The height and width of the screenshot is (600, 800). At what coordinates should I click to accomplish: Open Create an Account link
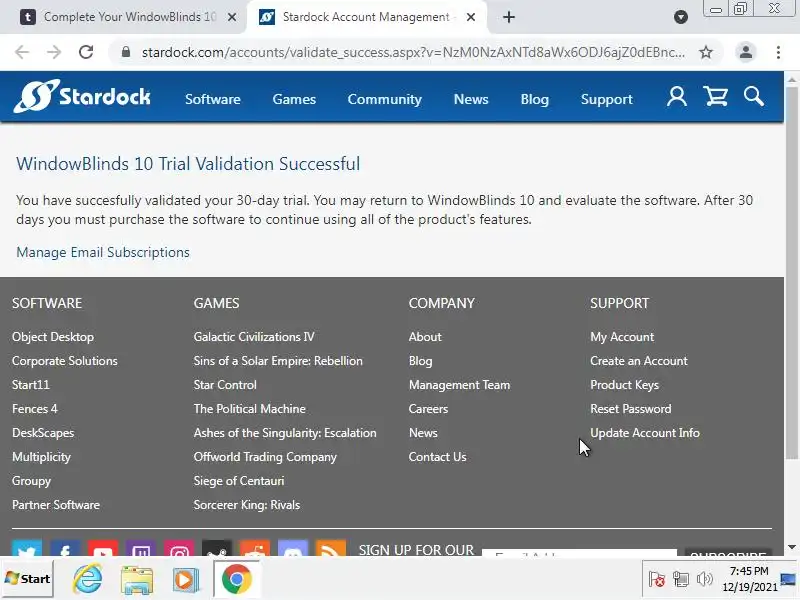[x=639, y=361]
